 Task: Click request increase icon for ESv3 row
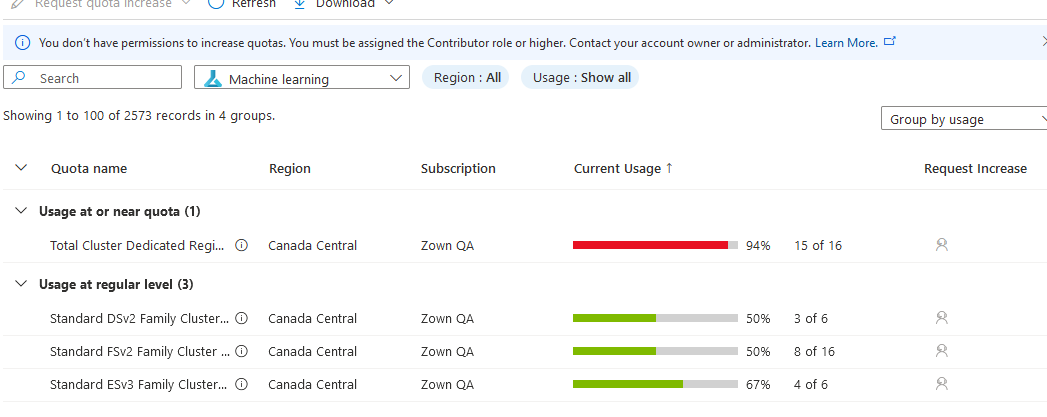coord(941,384)
